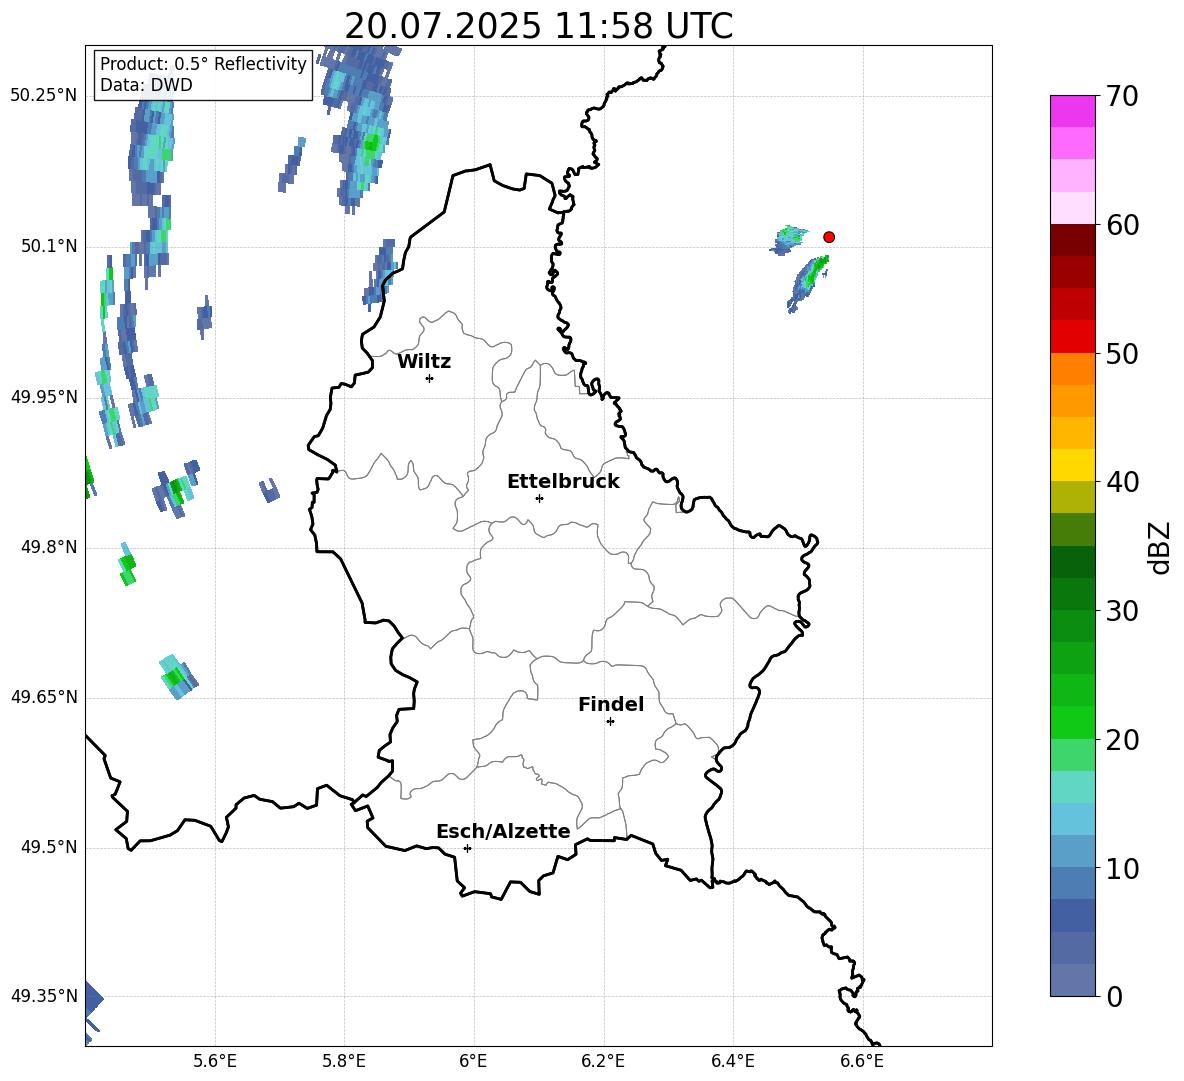The image size is (1184, 1081).
Task: Click the 49.8°N latitude label
Action: tap(49, 547)
